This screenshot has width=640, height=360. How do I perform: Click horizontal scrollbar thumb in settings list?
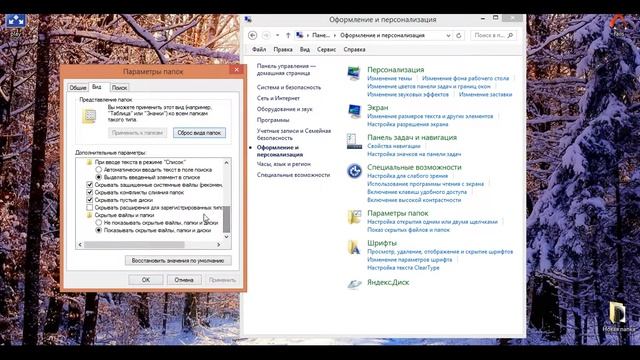pos(134,244)
